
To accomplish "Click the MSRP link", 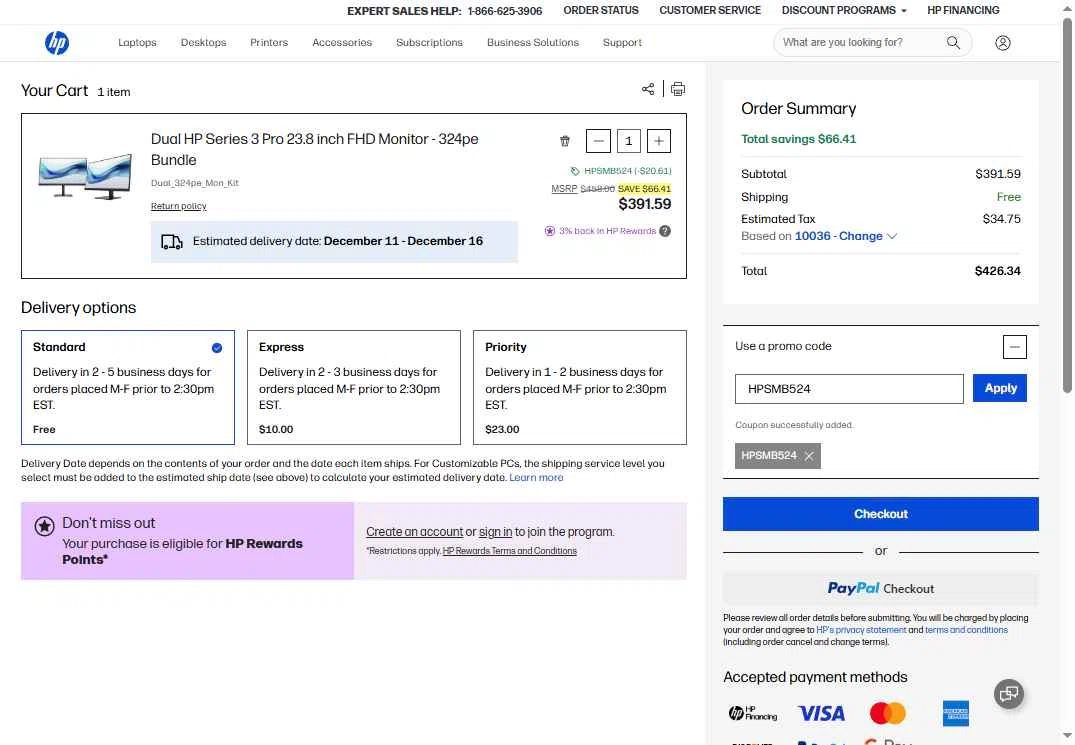I will pyautogui.click(x=564, y=189).
